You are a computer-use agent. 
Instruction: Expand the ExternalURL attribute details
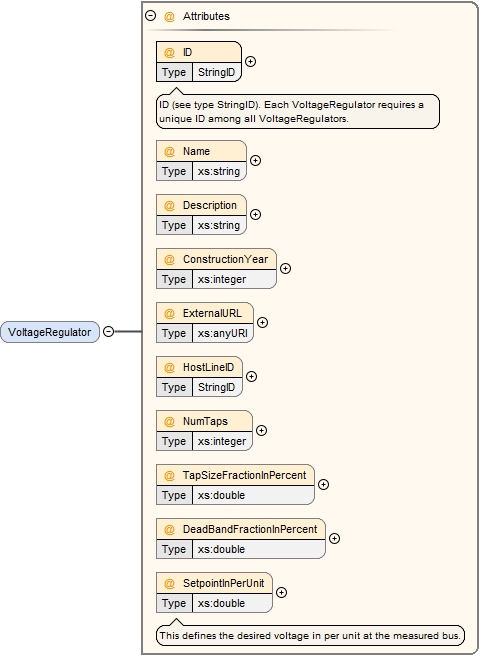pos(262,323)
